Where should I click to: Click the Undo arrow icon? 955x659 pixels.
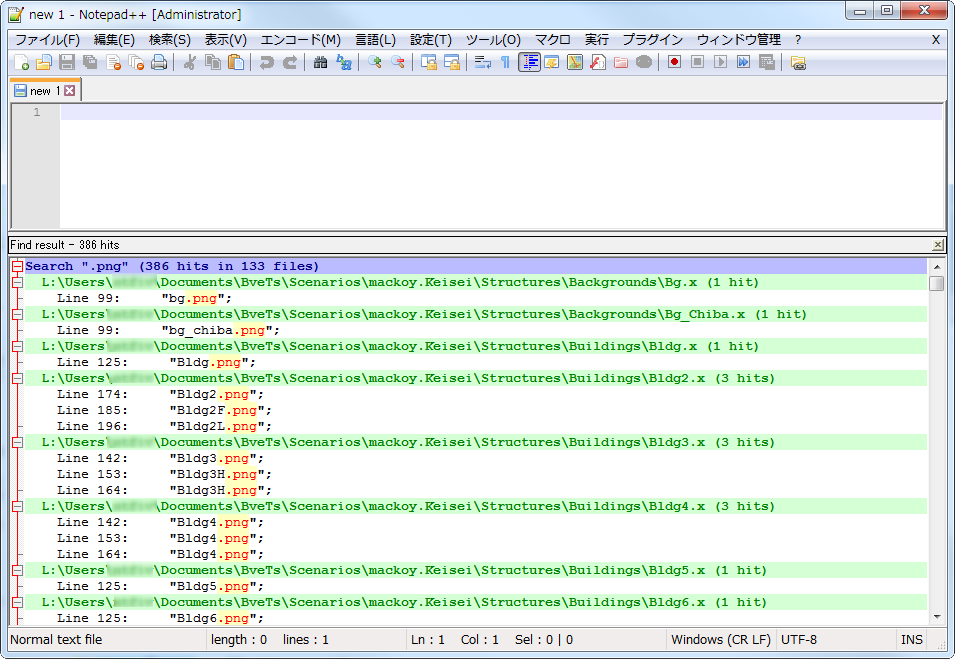tap(266, 62)
